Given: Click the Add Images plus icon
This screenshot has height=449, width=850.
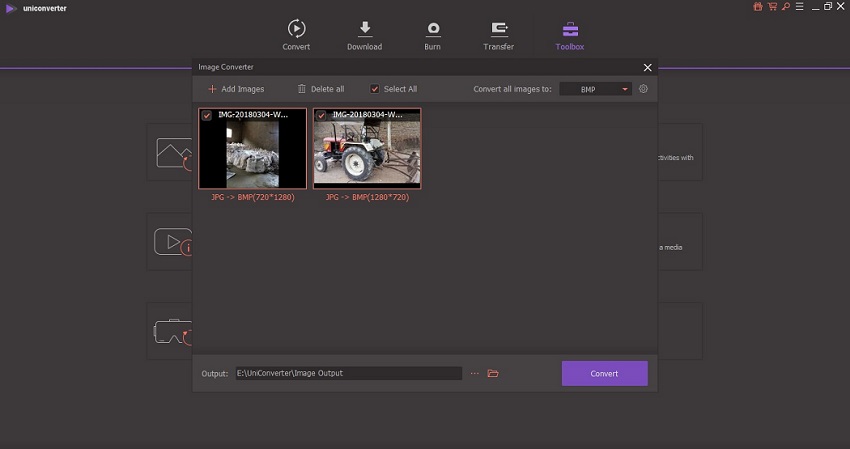Looking at the screenshot, I should coord(212,89).
